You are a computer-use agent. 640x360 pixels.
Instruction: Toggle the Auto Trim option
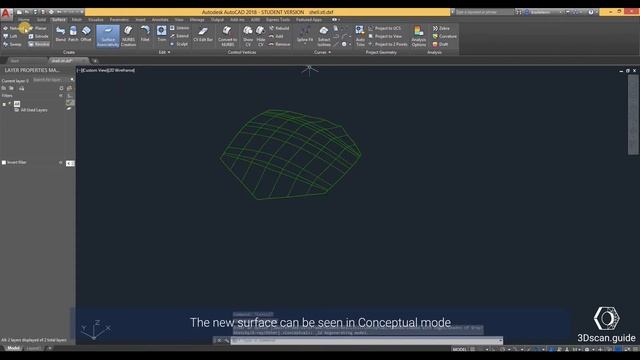(x=360, y=36)
